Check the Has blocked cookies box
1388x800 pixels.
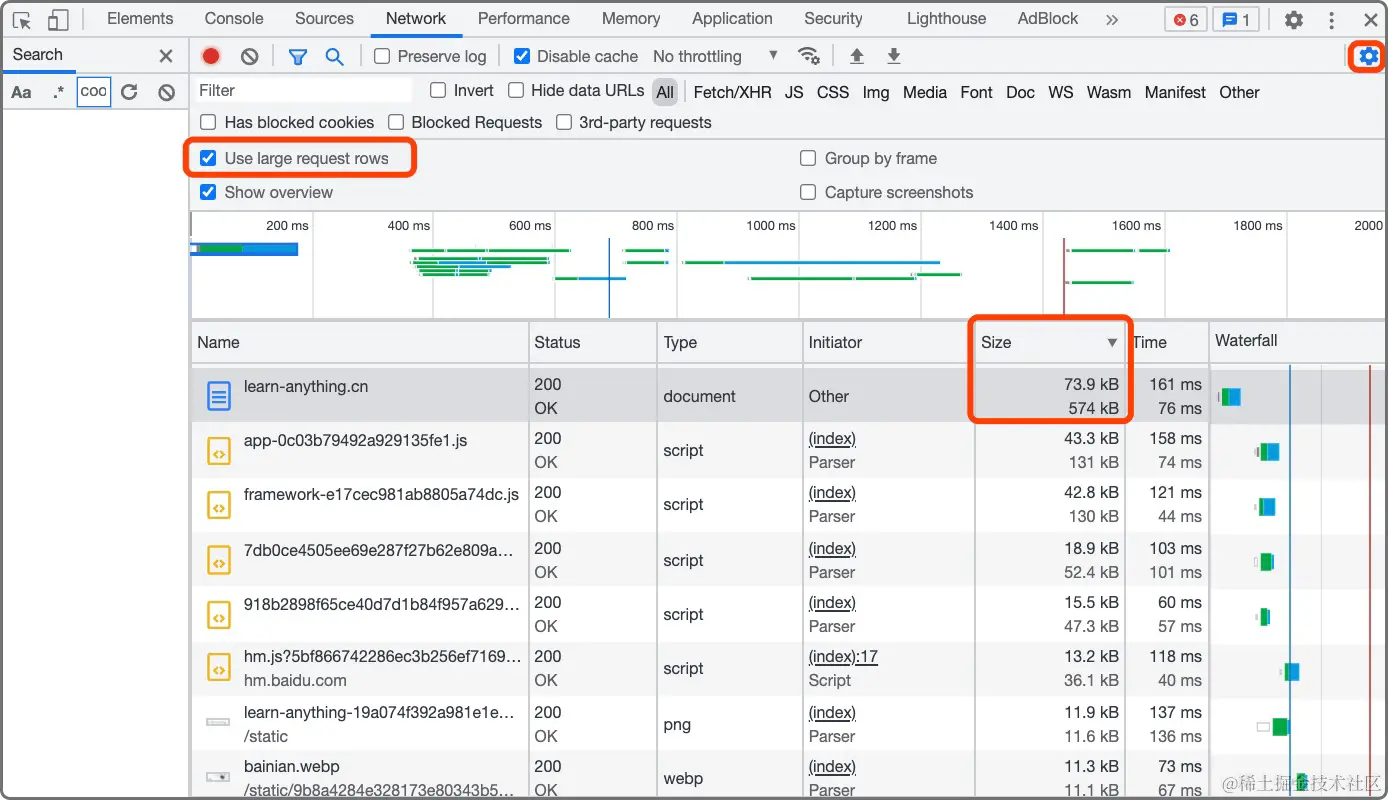(208, 123)
